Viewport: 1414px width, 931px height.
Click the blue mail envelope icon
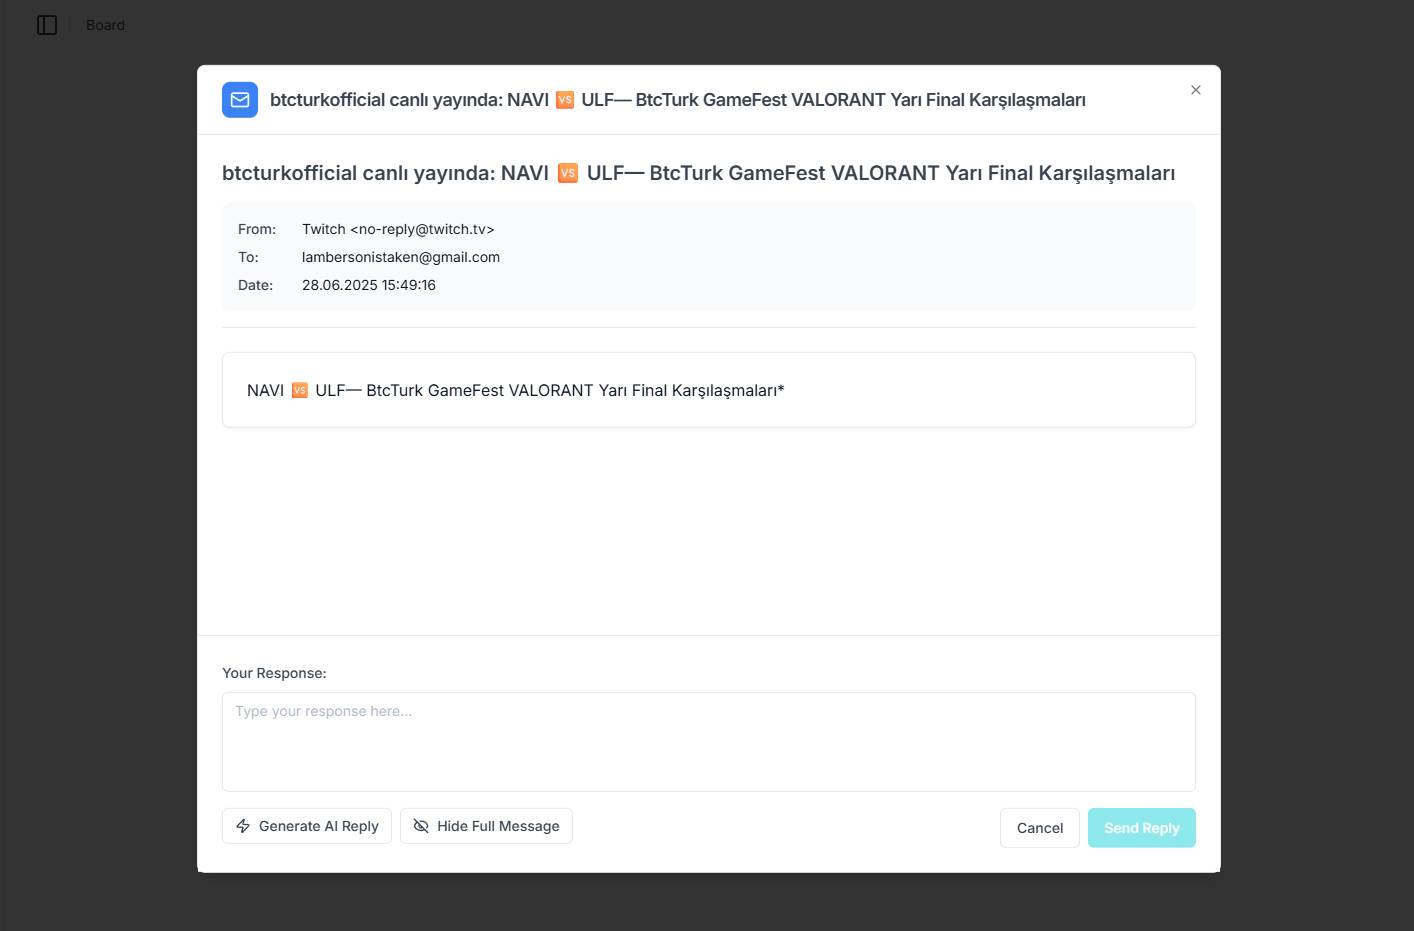click(240, 100)
